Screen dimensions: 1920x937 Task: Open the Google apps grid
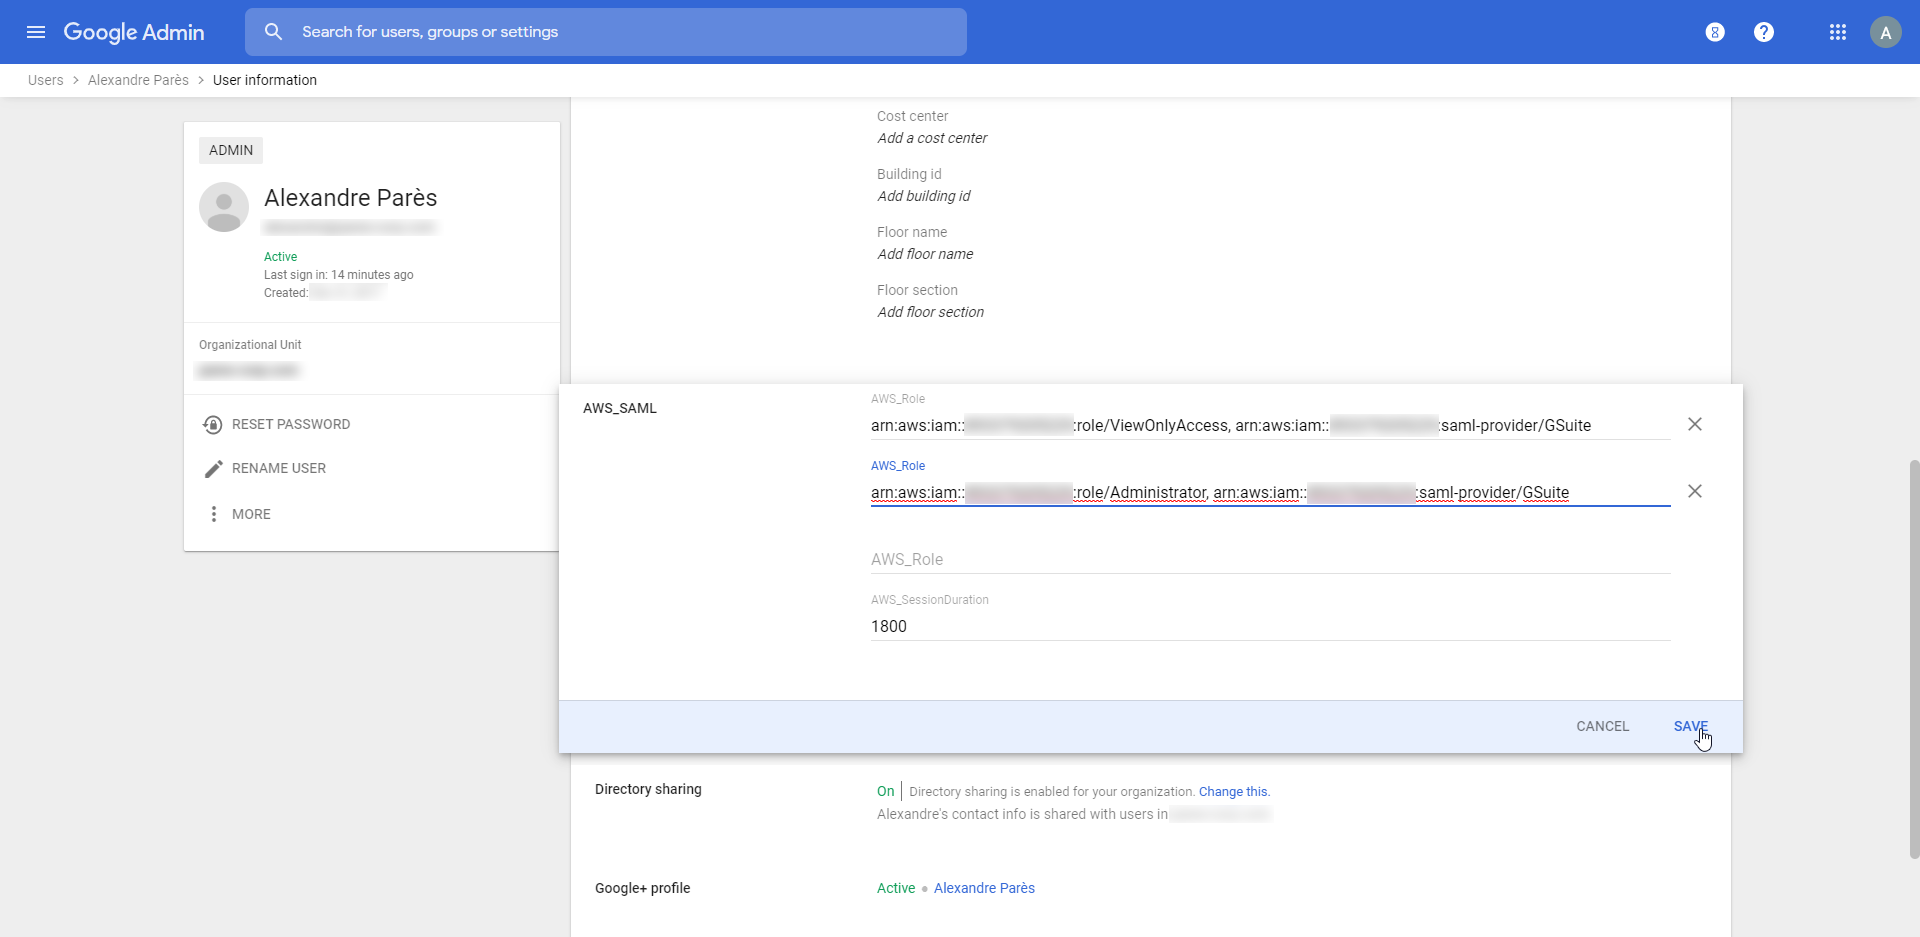point(1838,32)
